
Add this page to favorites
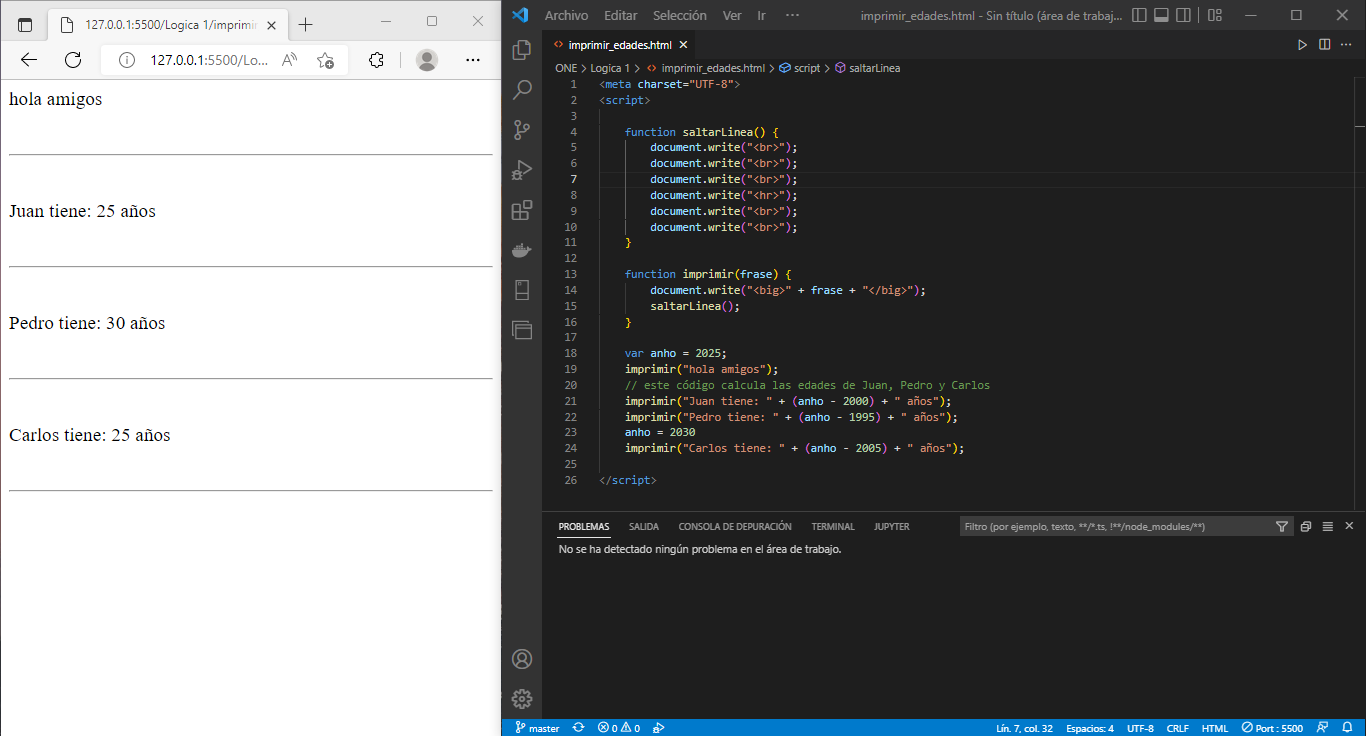325,60
